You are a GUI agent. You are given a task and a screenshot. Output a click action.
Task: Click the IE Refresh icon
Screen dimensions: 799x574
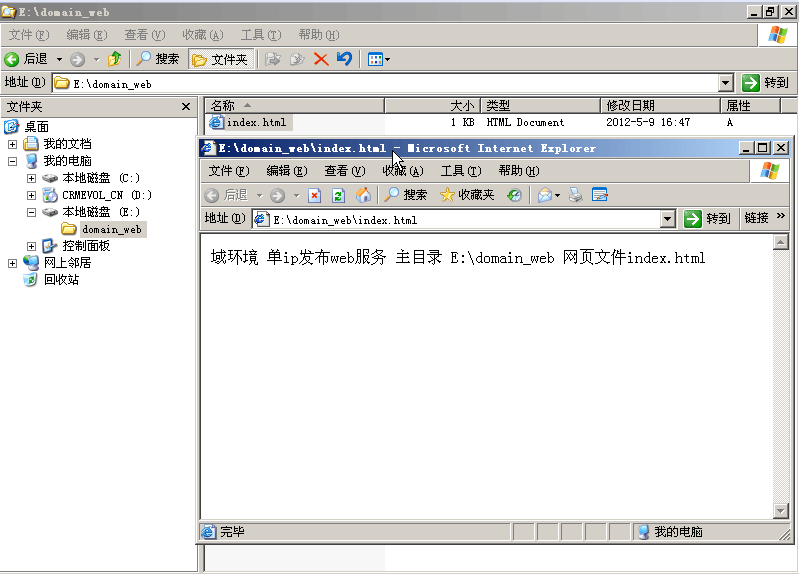338,195
